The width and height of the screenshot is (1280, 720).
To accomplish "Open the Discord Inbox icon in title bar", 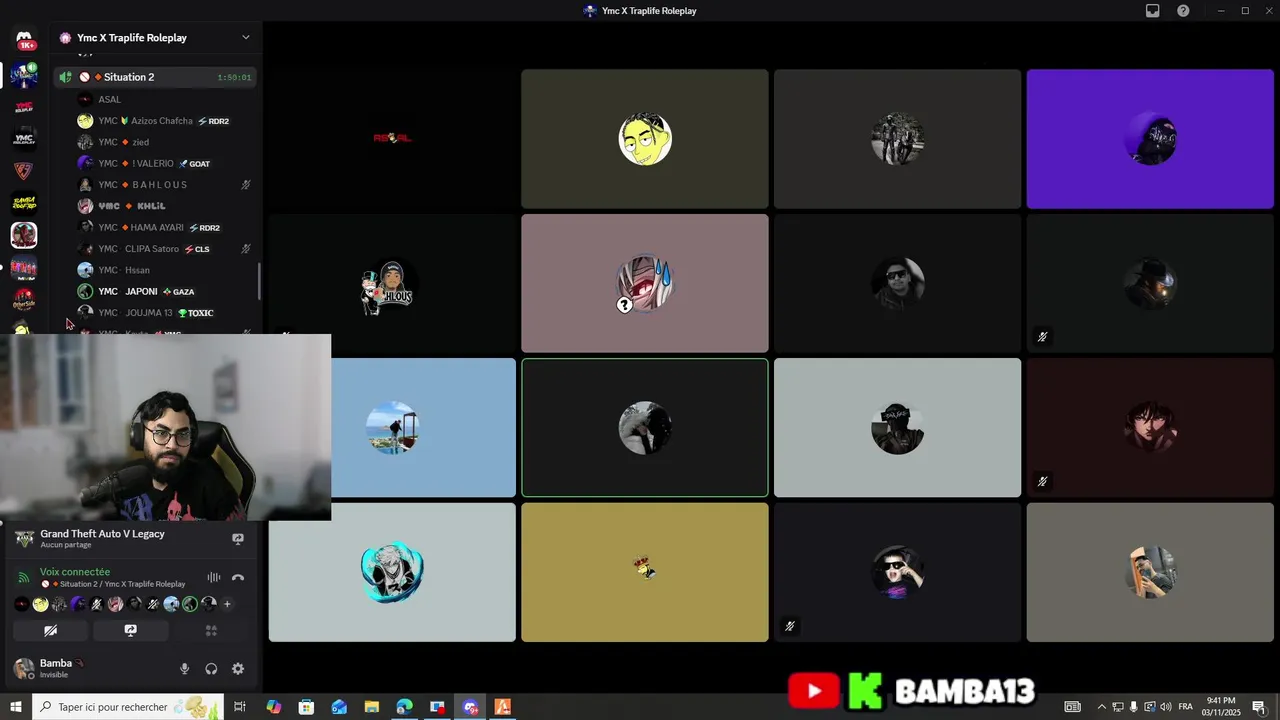I will click(1152, 11).
